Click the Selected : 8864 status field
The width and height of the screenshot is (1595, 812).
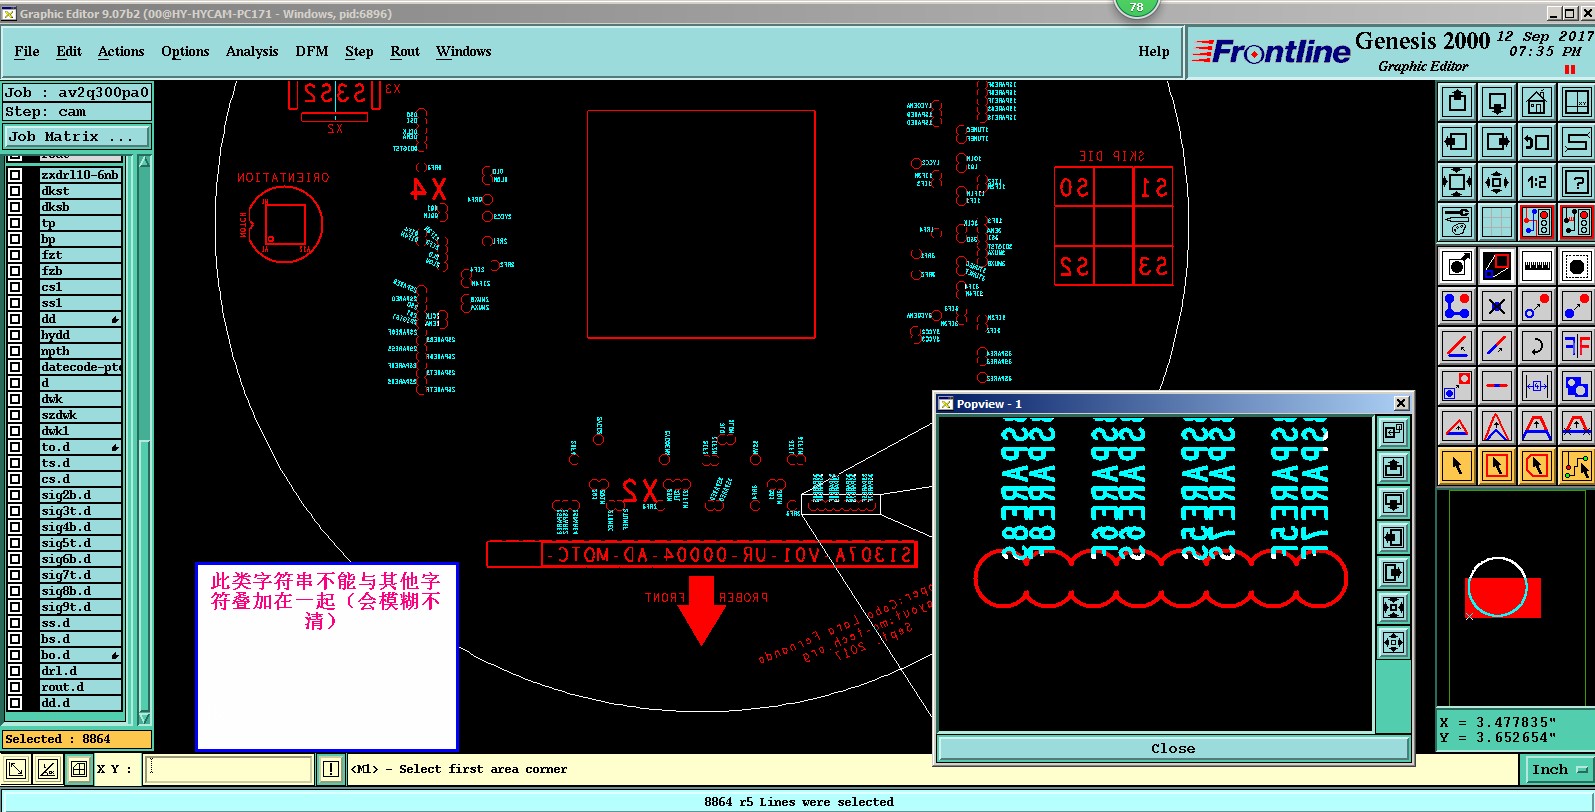pos(77,739)
